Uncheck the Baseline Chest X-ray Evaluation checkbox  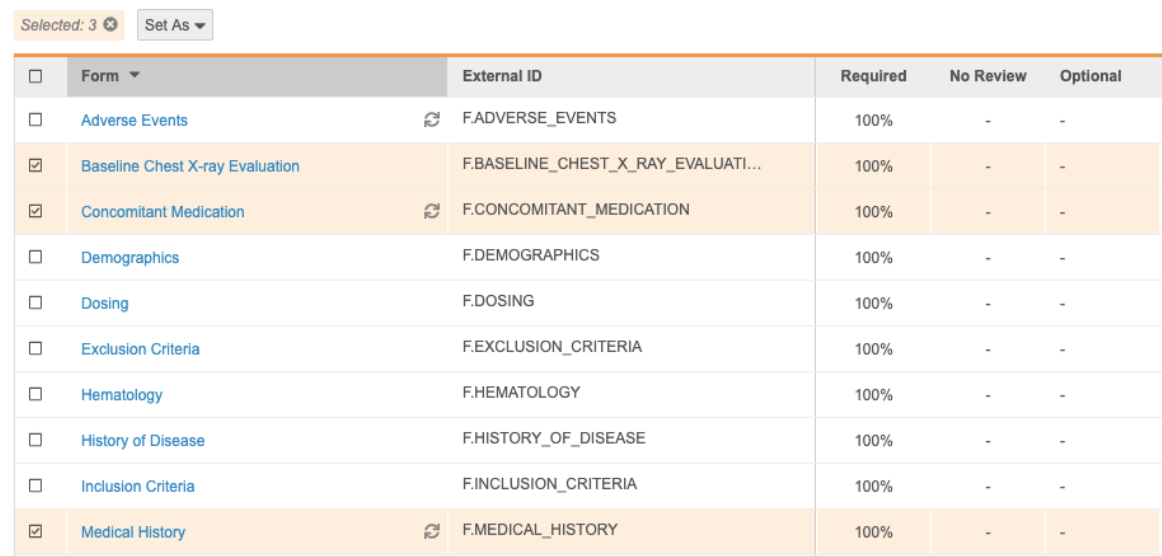pyautogui.click(x=36, y=166)
